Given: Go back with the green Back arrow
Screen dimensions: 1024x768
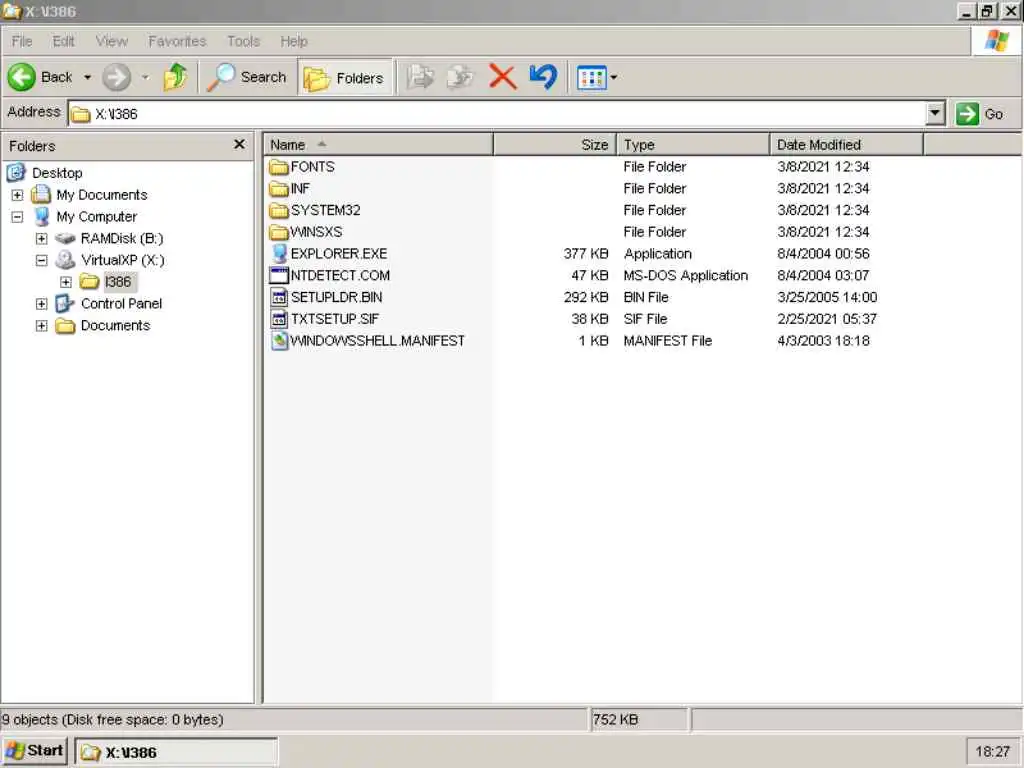Looking at the screenshot, I should [x=22, y=77].
